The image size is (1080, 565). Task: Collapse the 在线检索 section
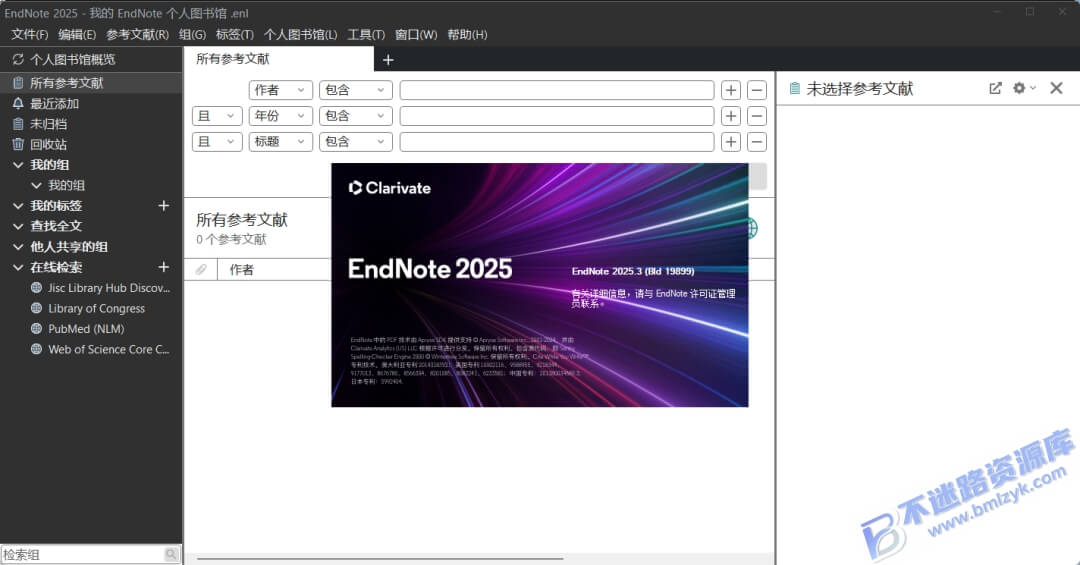point(18,267)
